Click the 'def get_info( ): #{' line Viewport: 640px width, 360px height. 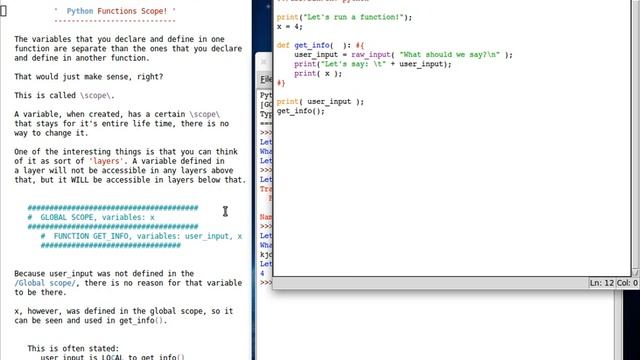coord(321,45)
